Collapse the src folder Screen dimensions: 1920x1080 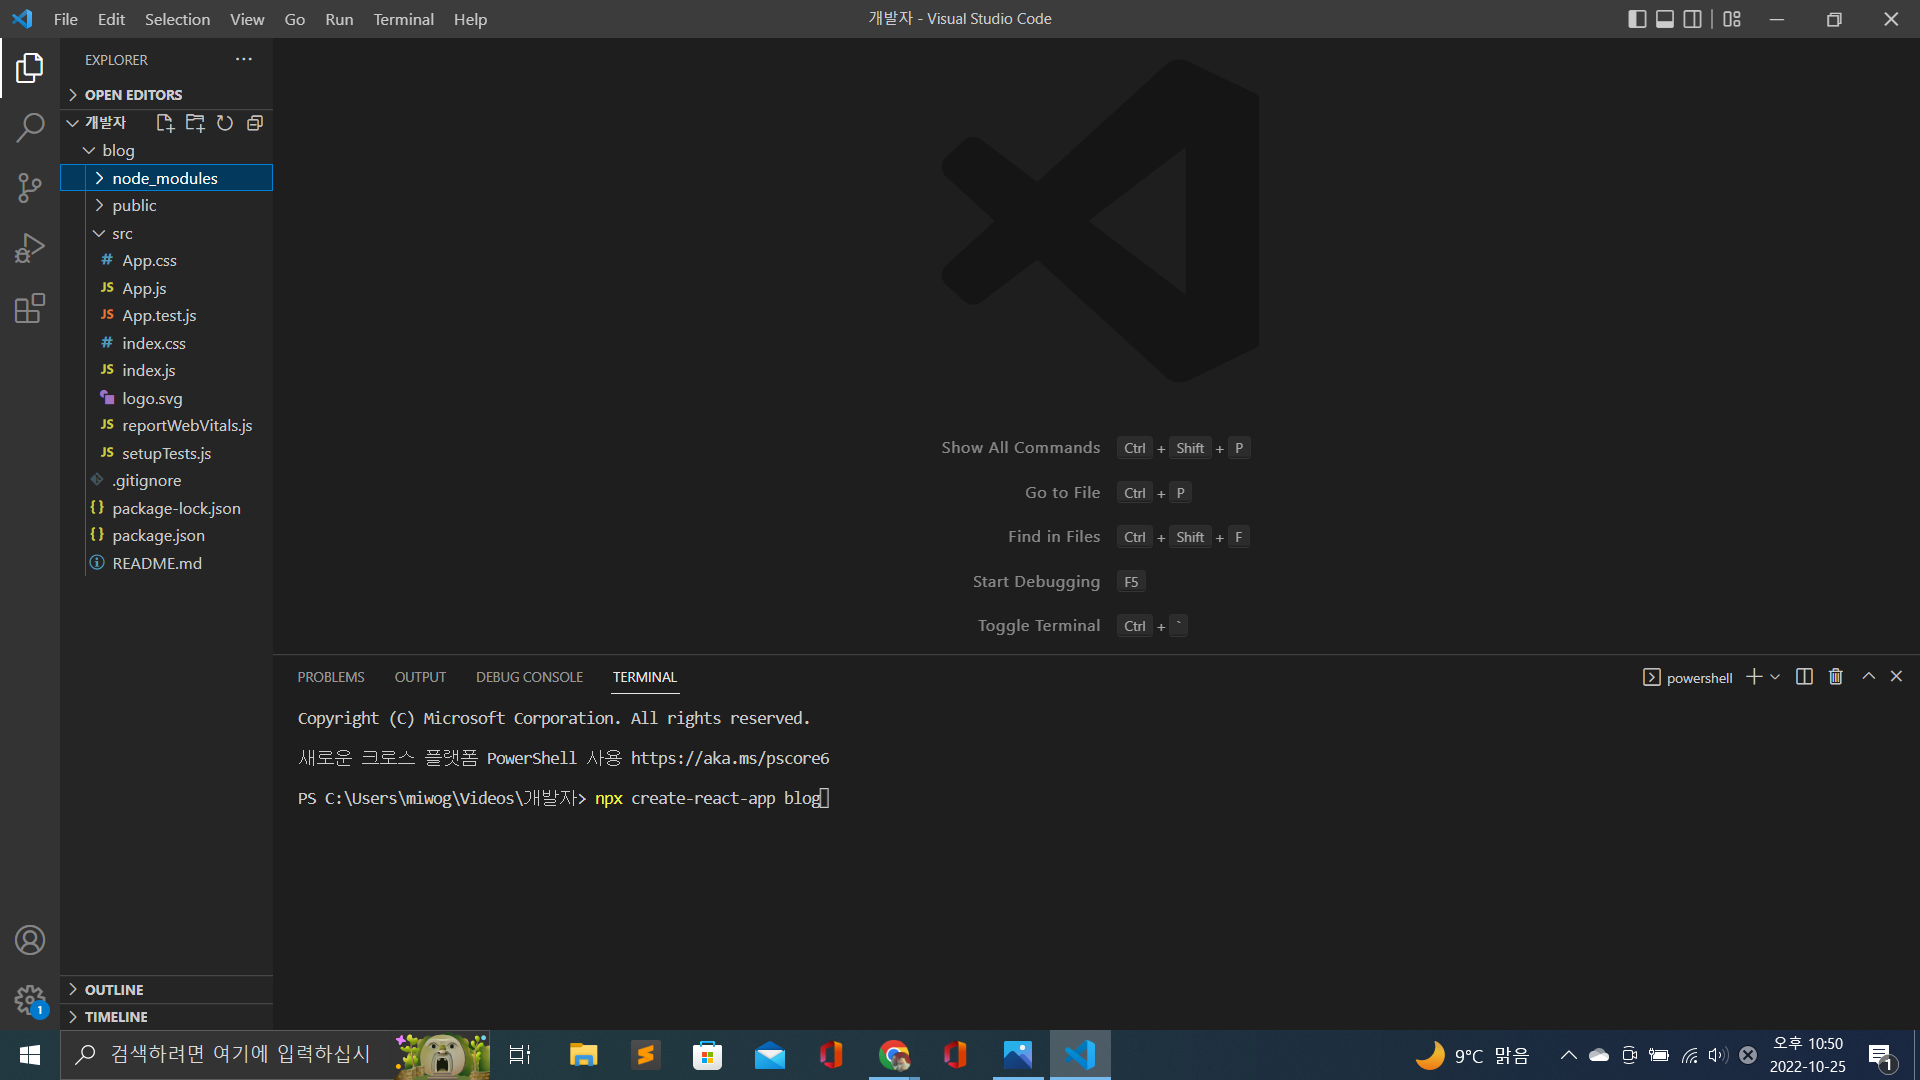tap(122, 233)
